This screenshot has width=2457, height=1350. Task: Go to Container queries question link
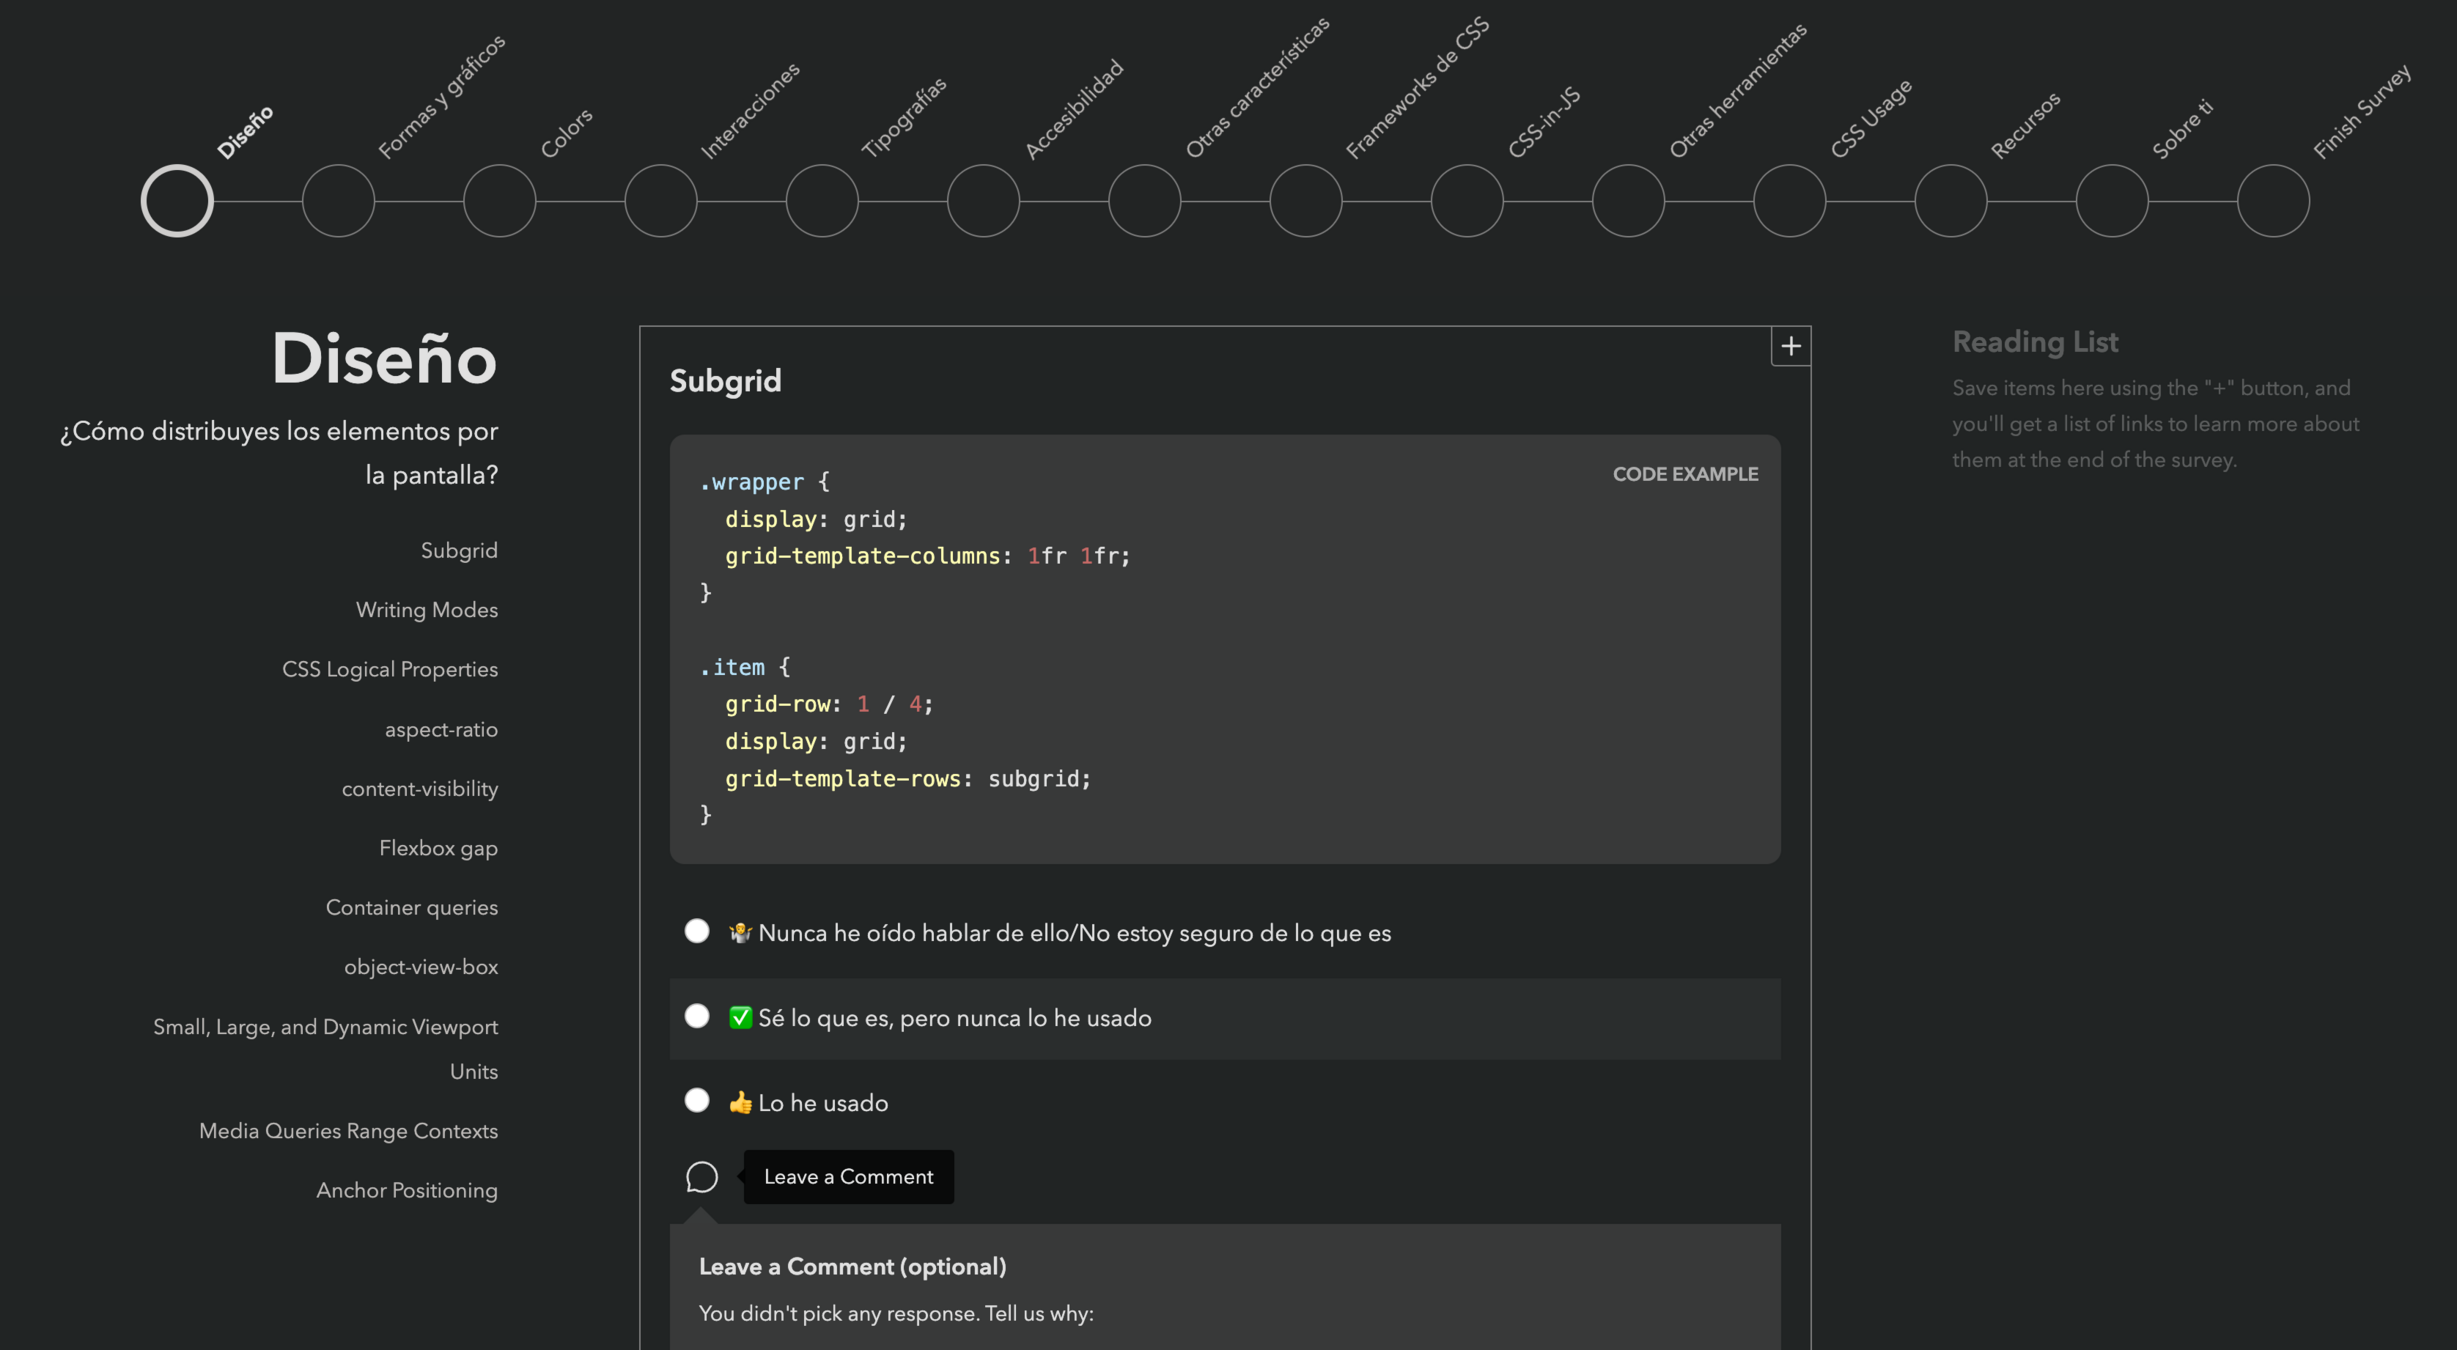click(411, 907)
